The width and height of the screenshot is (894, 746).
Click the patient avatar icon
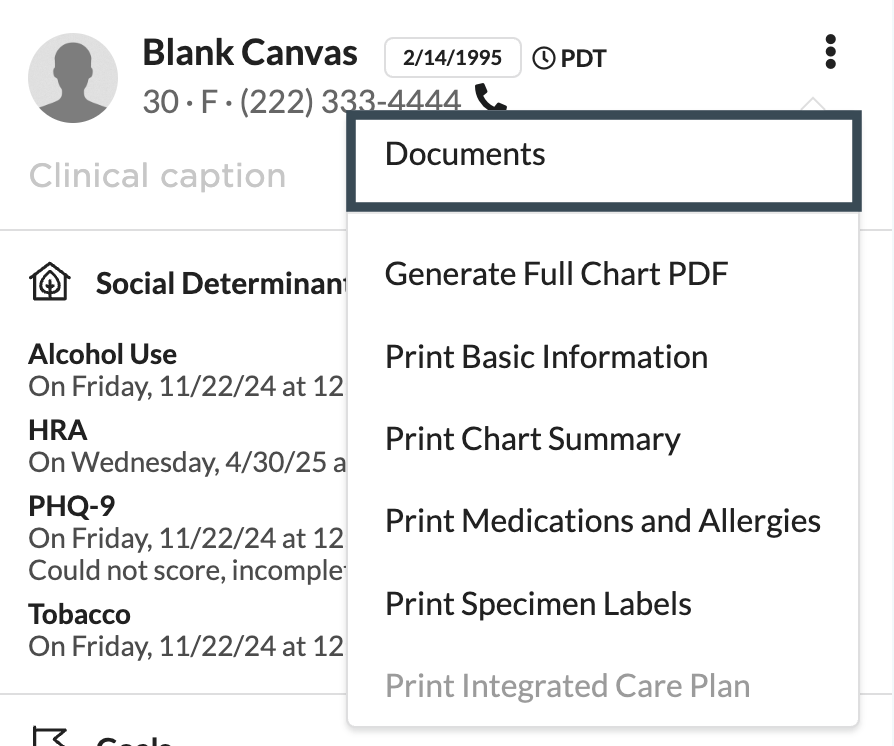coord(73,78)
